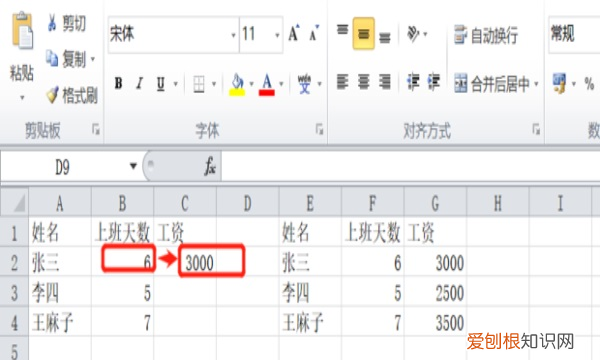600x360 pixels.
Task: Open Name Box dropdown arrow beside D9
Action: pos(133,166)
